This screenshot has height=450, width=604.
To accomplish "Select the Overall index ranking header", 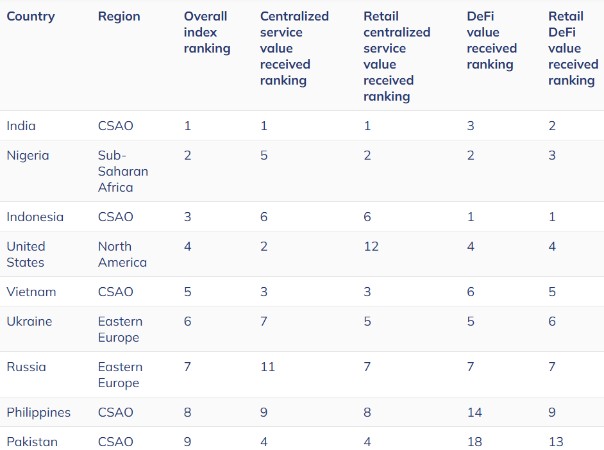I will click(x=207, y=33).
